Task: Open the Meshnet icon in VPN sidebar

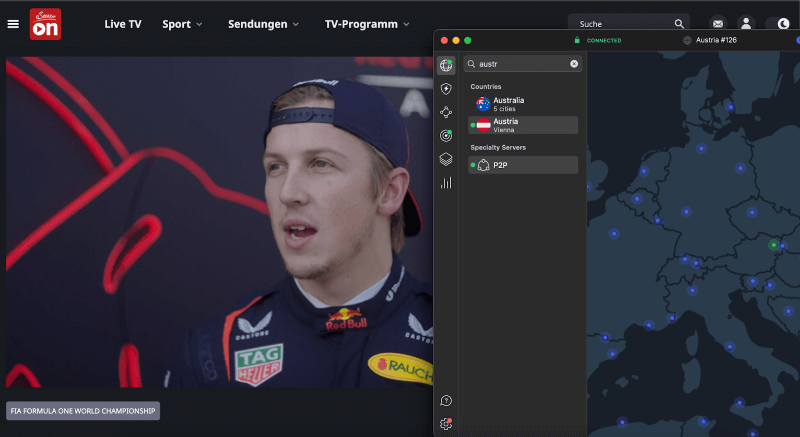Action: click(446, 112)
